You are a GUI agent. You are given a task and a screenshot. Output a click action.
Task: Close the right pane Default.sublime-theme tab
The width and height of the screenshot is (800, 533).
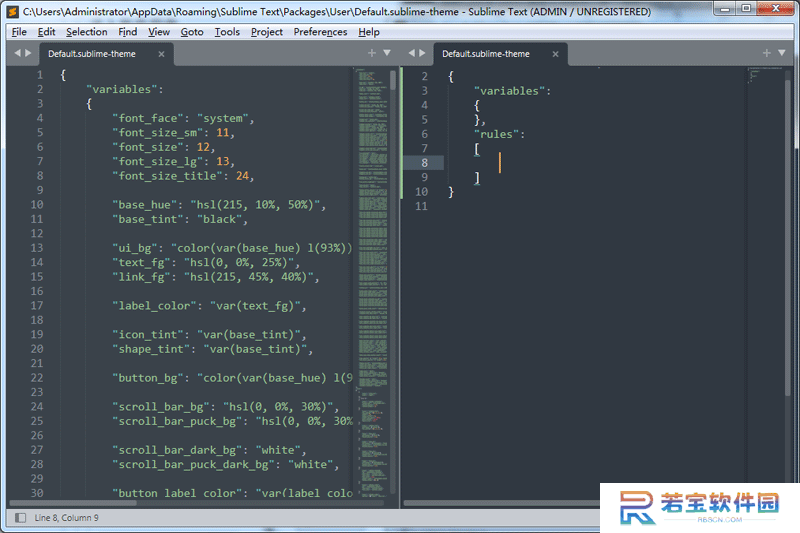pos(556,54)
